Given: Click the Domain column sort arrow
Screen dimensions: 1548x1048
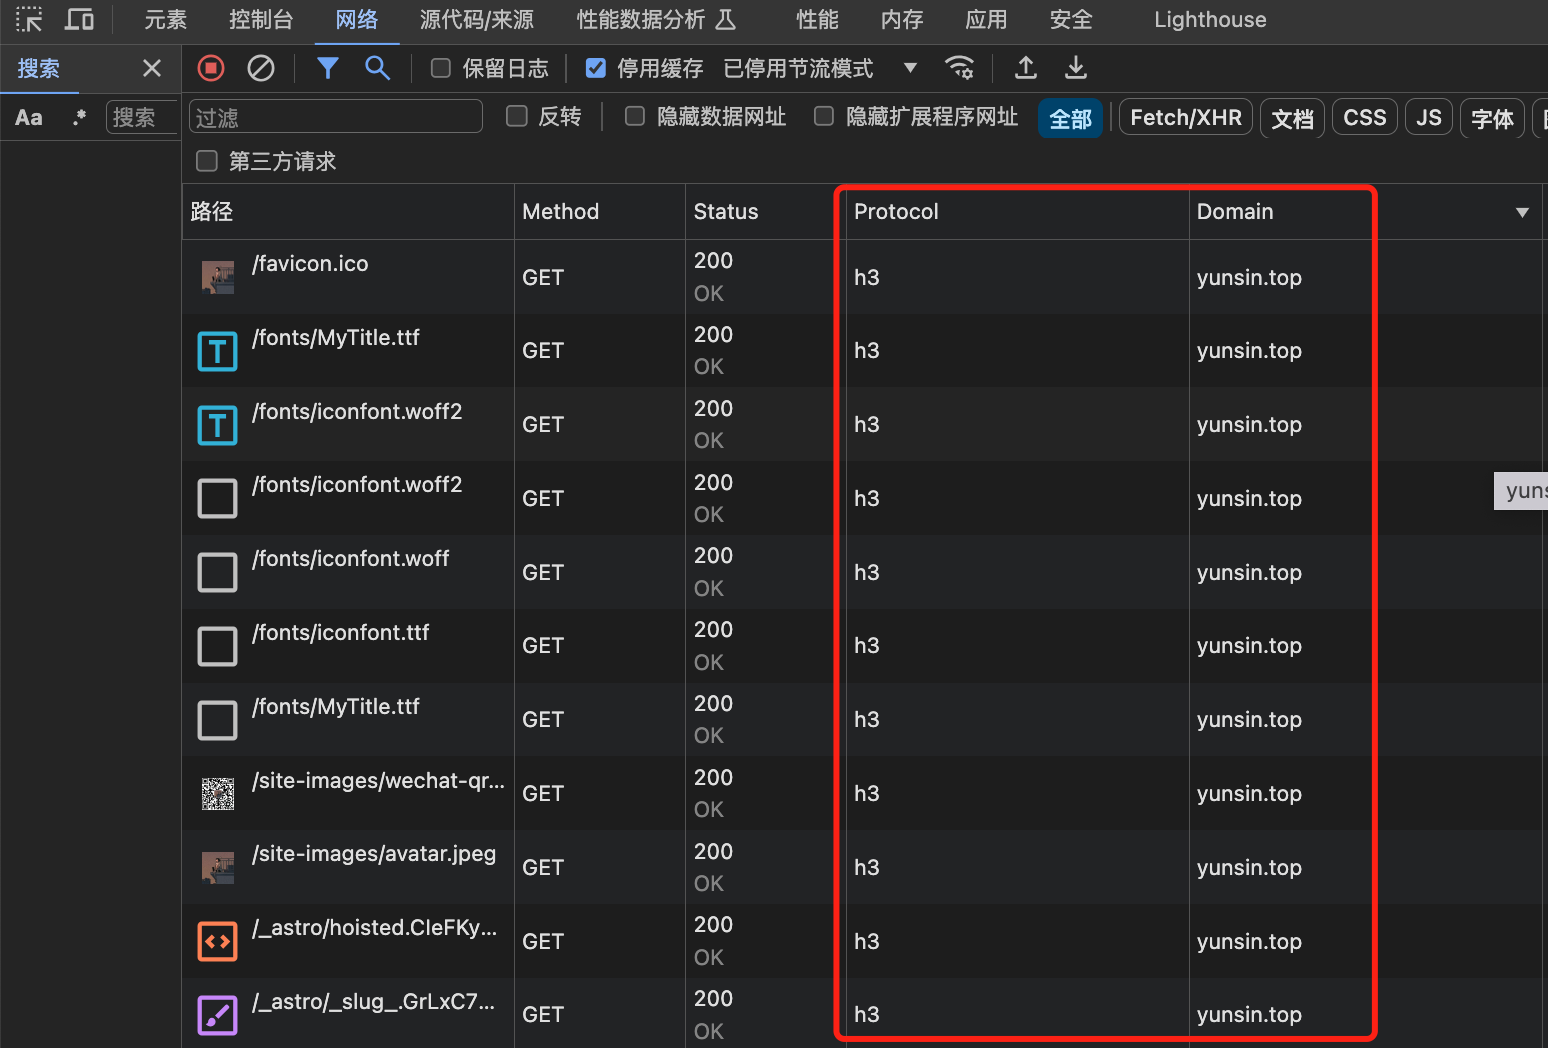Looking at the screenshot, I should tap(1522, 212).
